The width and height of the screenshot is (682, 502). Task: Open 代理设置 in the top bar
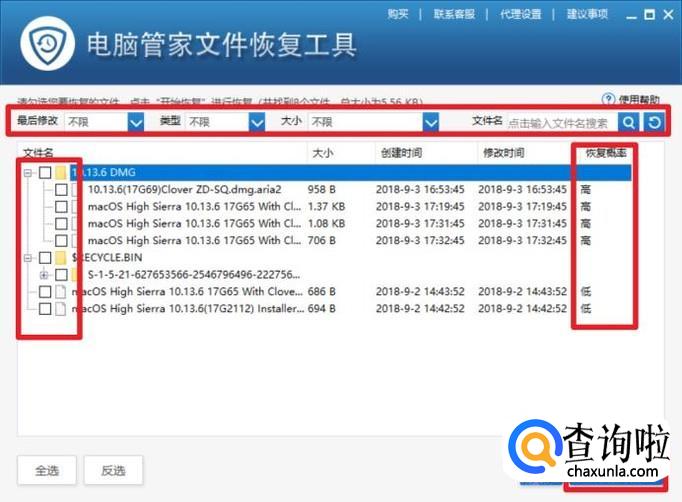pyautogui.click(x=520, y=14)
